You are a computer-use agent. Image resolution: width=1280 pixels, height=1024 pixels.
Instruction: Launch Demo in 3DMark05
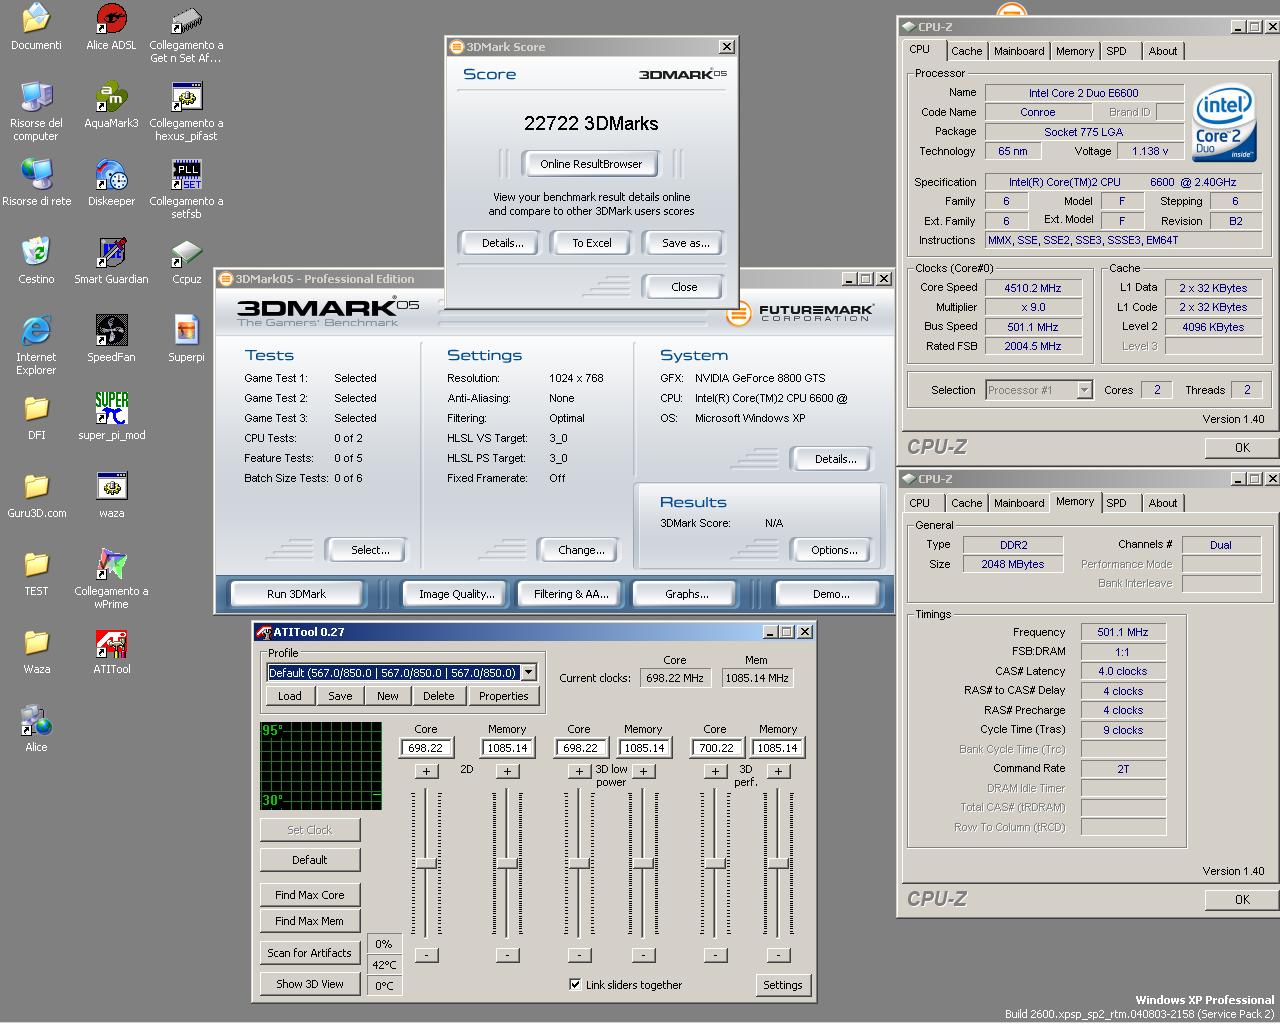831,594
